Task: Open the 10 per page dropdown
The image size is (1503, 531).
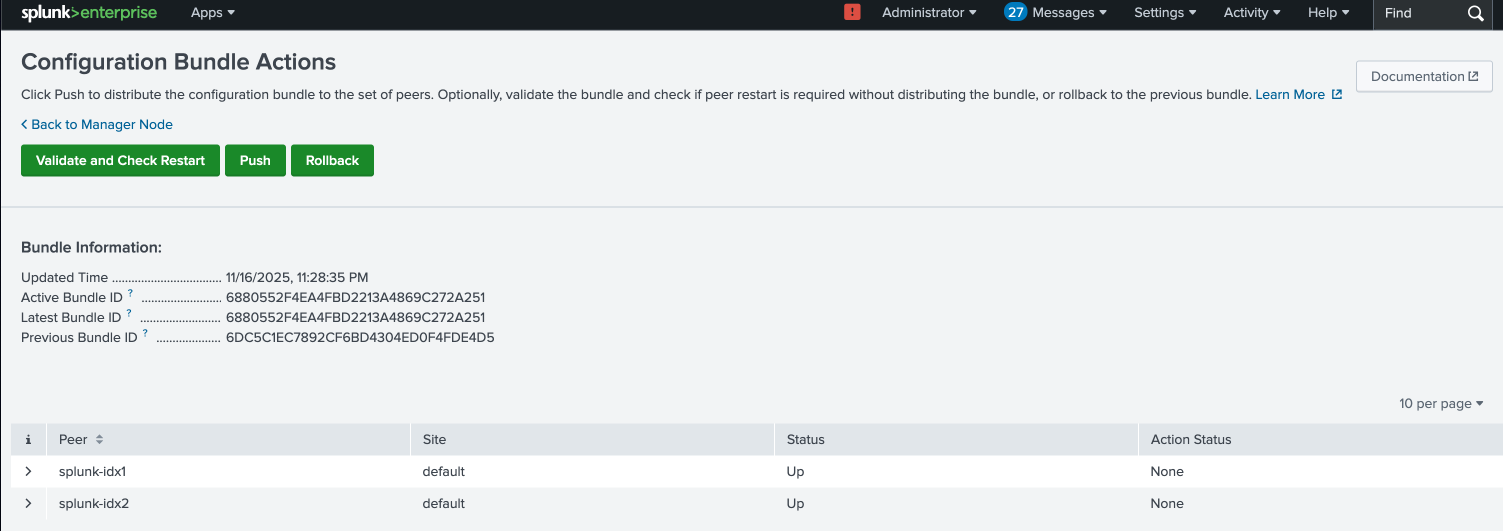Action: click(1441, 404)
